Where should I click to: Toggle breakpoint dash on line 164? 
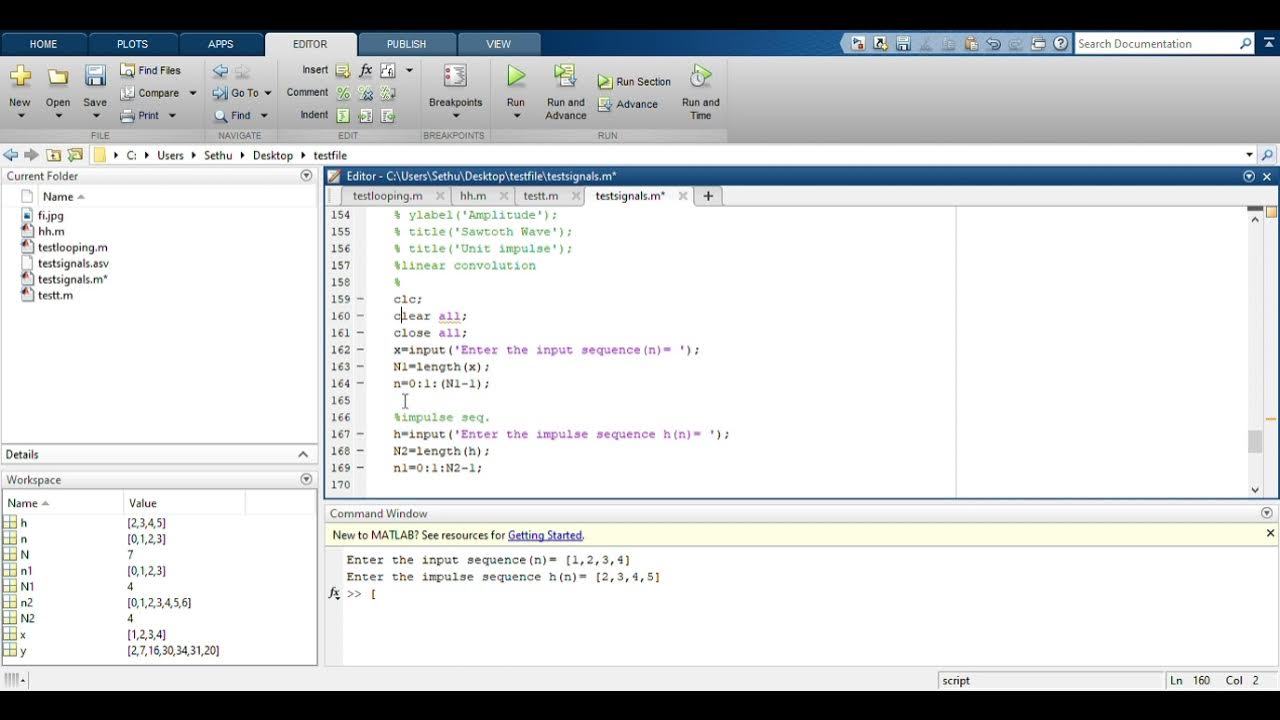point(360,383)
